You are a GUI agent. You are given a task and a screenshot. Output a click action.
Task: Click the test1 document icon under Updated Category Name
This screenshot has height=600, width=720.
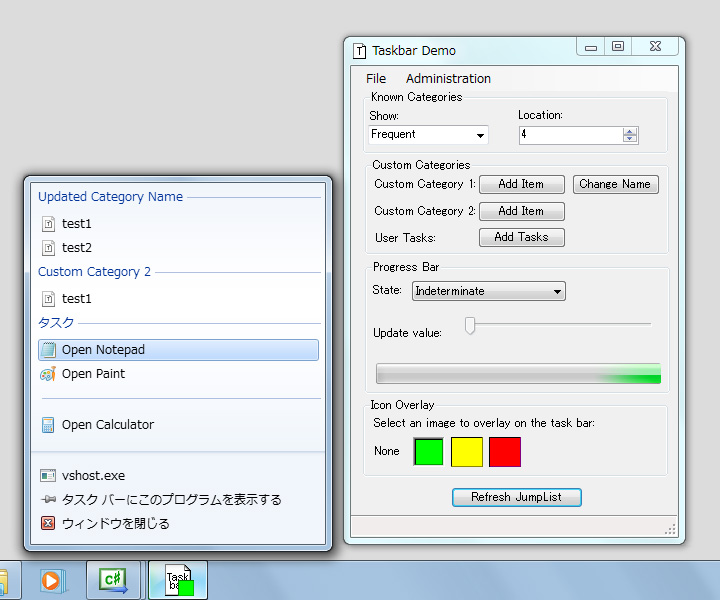tap(48, 224)
